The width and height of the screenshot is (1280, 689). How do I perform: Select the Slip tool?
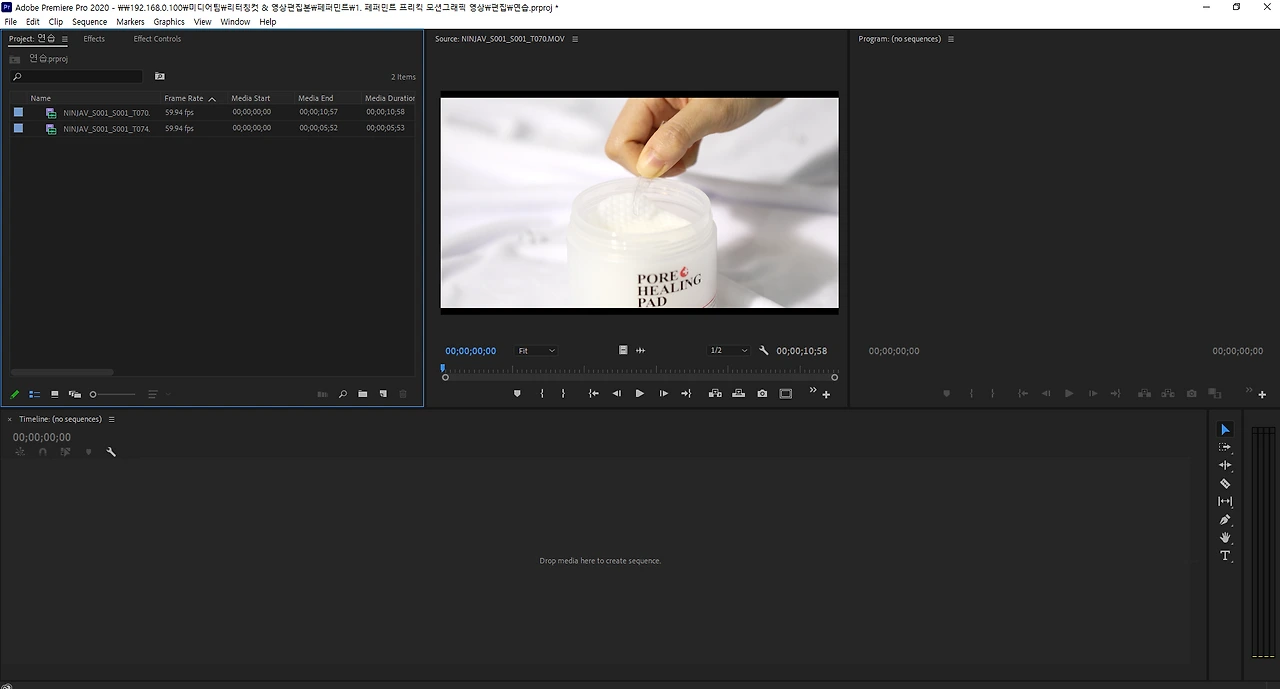point(1225,501)
